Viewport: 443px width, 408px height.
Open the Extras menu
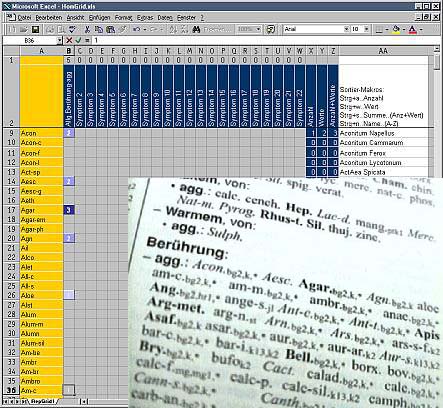point(145,17)
